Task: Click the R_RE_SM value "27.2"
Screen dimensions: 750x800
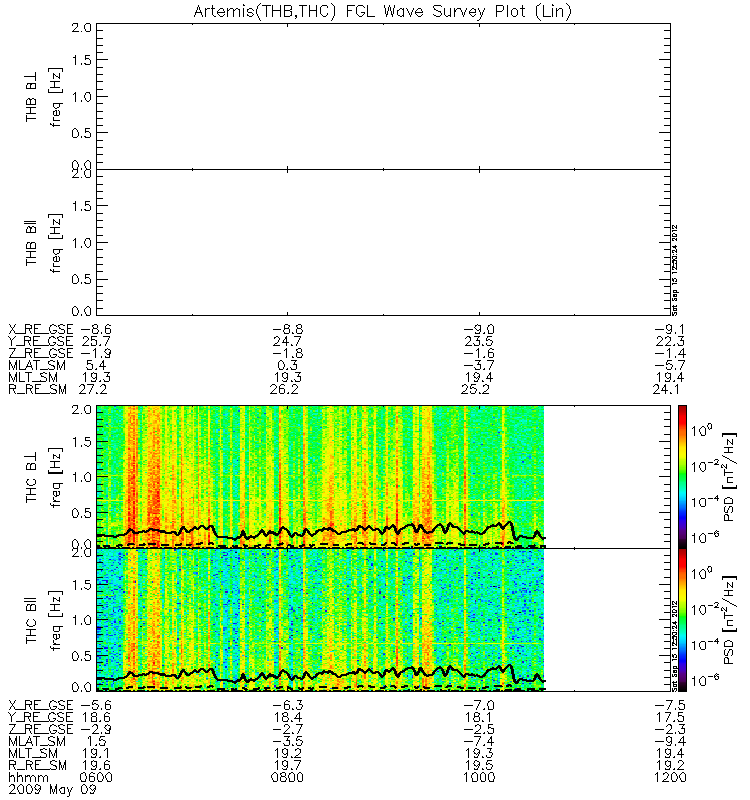Action: point(92,389)
